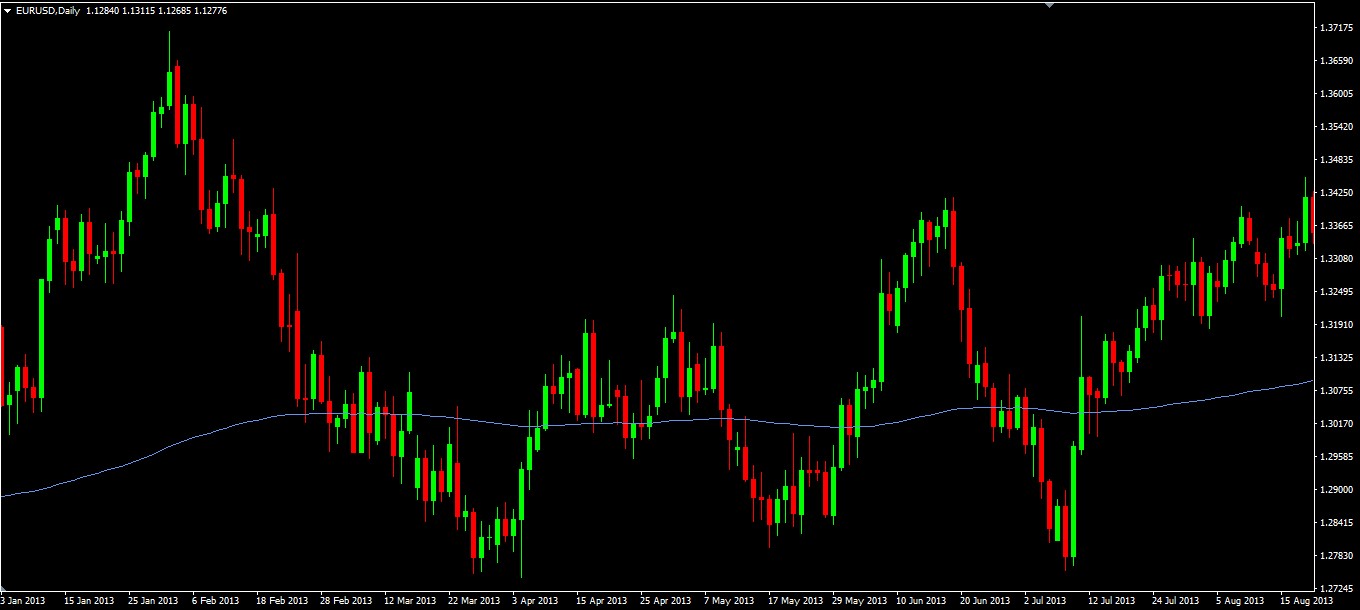Viewport: 1360px width, 610px height.
Task: Click the 1.30170 price level label
Action: click(1336, 424)
